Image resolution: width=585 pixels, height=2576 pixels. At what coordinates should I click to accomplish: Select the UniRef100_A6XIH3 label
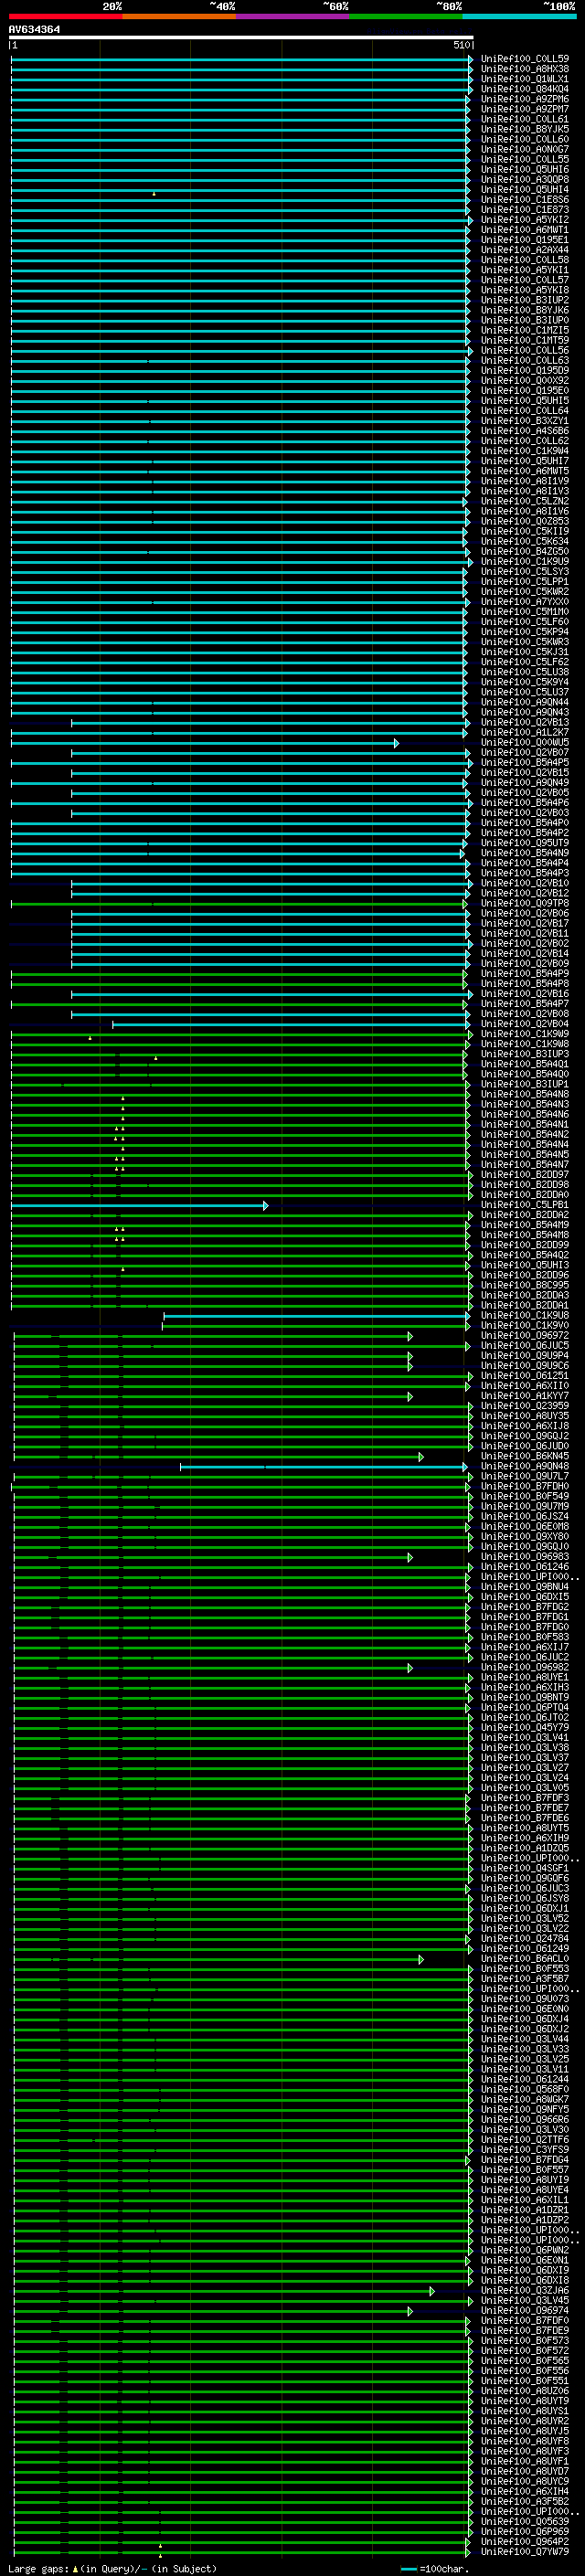click(x=525, y=1687)
